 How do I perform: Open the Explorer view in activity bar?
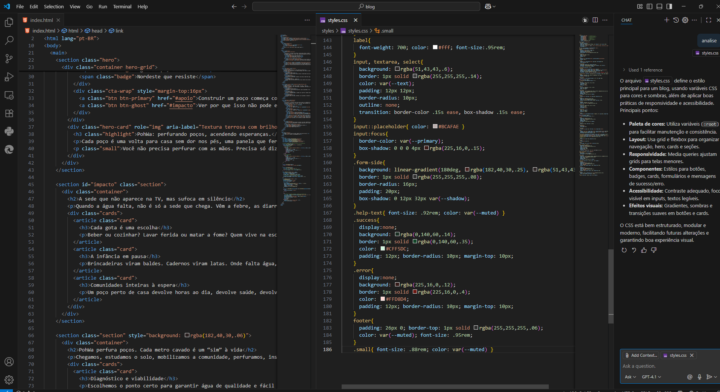click(9, 22)
